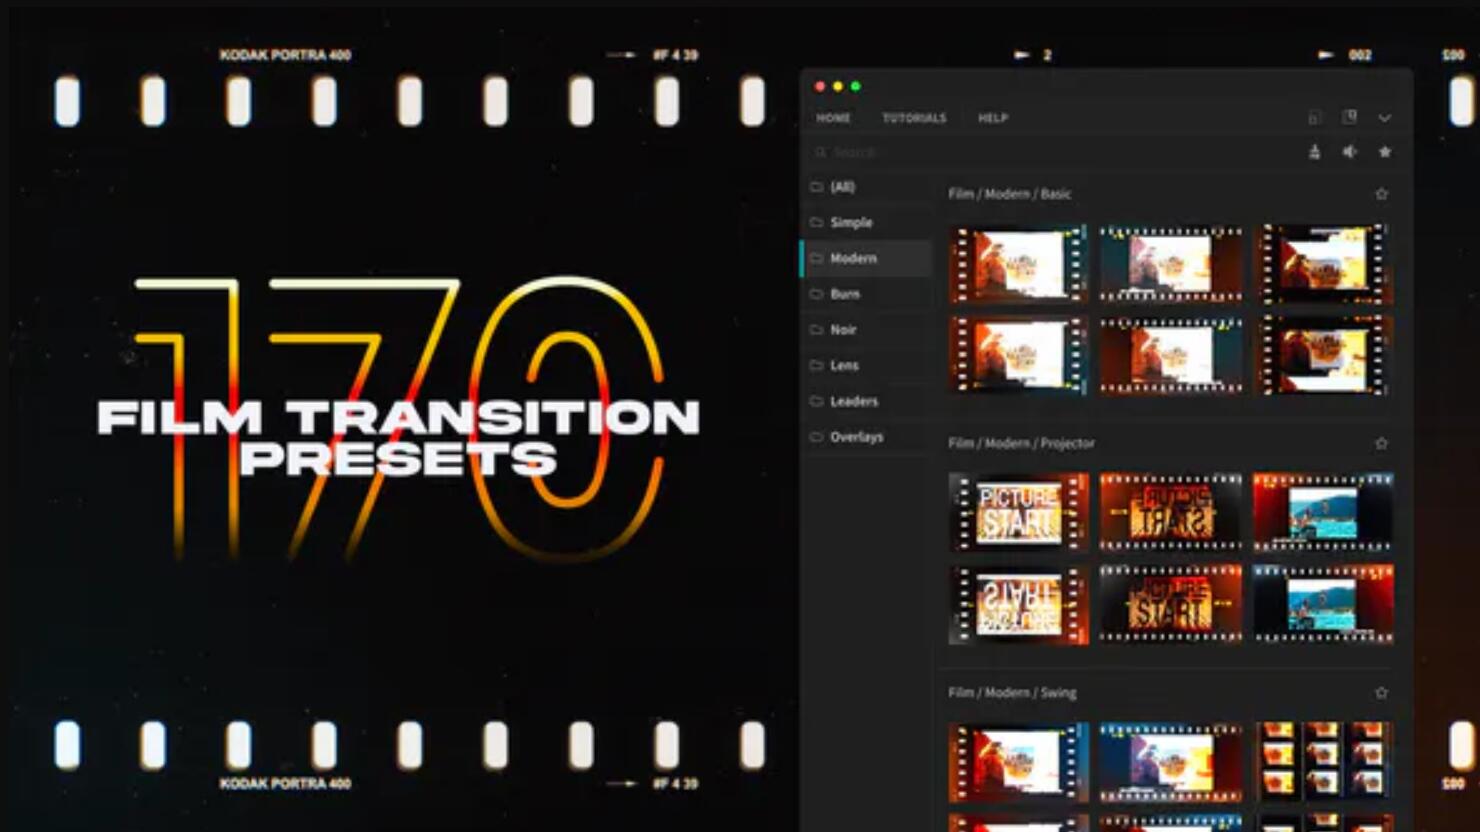Select the (All) category
The width and height of the screenshot is (1480, 832).
[x=866, y=187]
